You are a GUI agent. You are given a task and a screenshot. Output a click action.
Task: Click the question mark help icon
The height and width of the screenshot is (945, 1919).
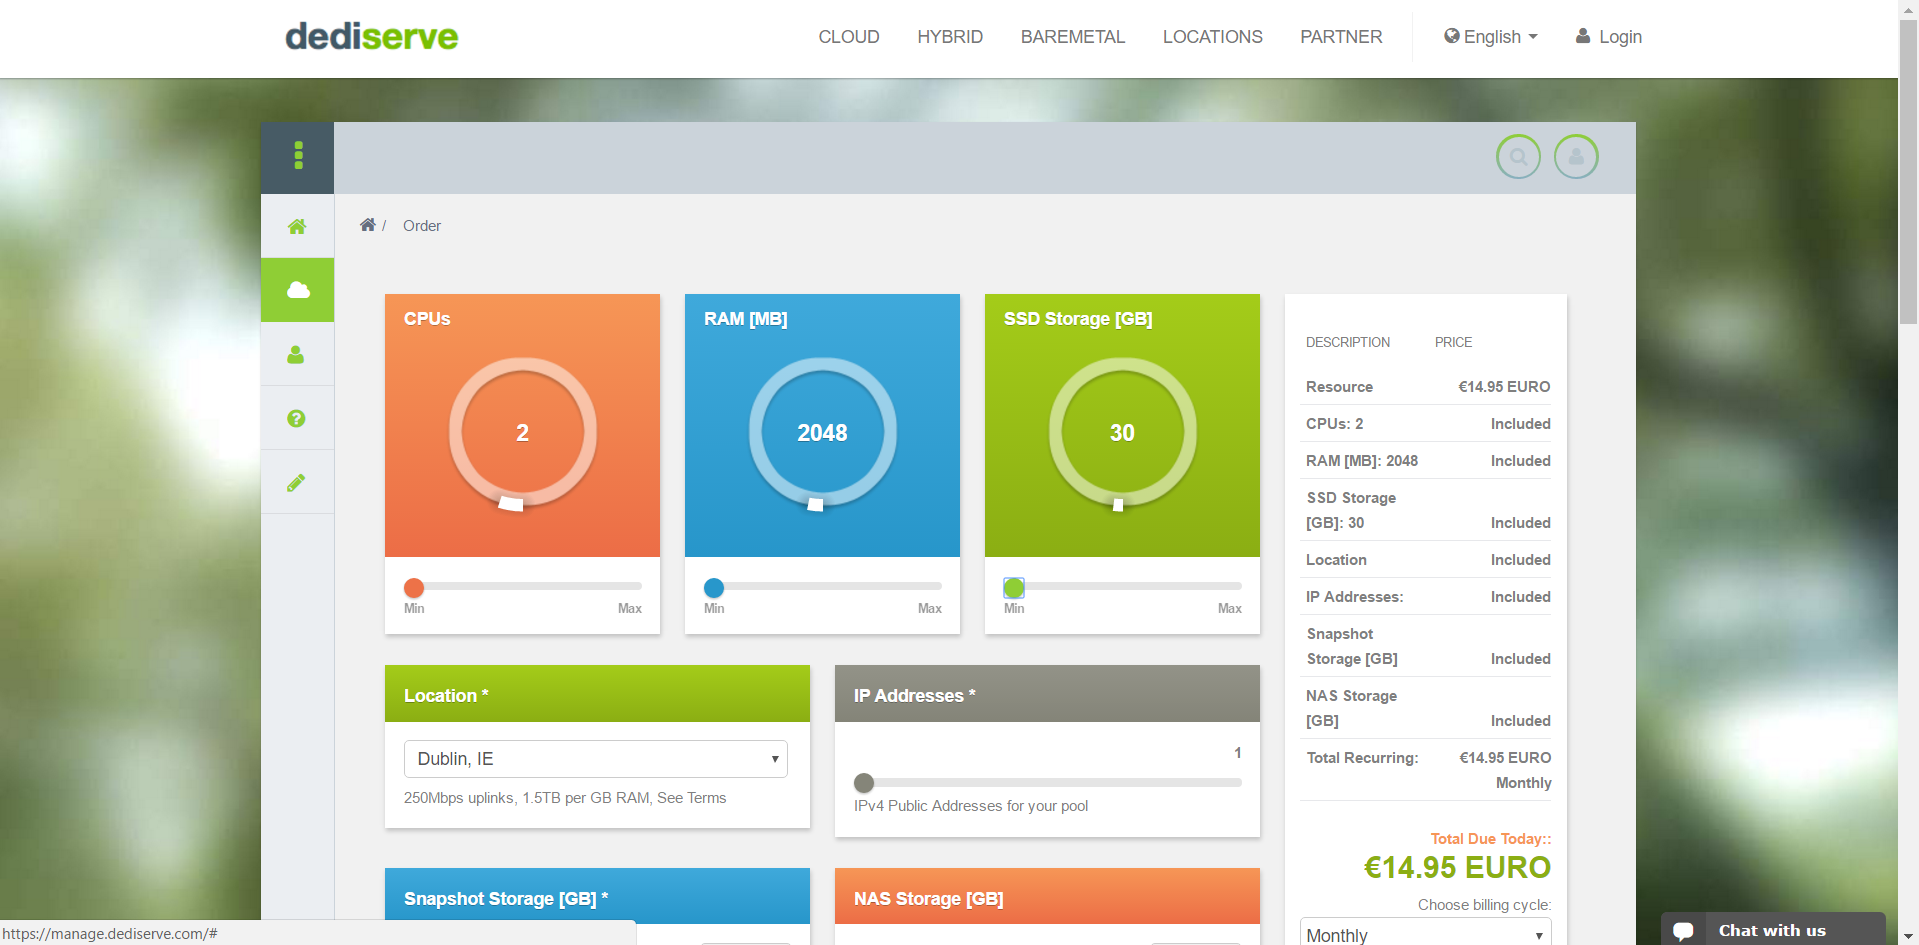[296, 418]
